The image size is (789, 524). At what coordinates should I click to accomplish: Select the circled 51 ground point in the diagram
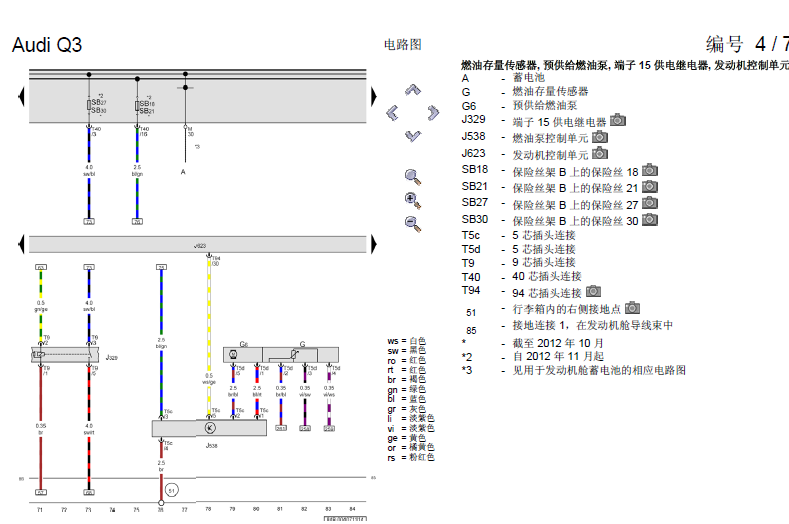172,490
